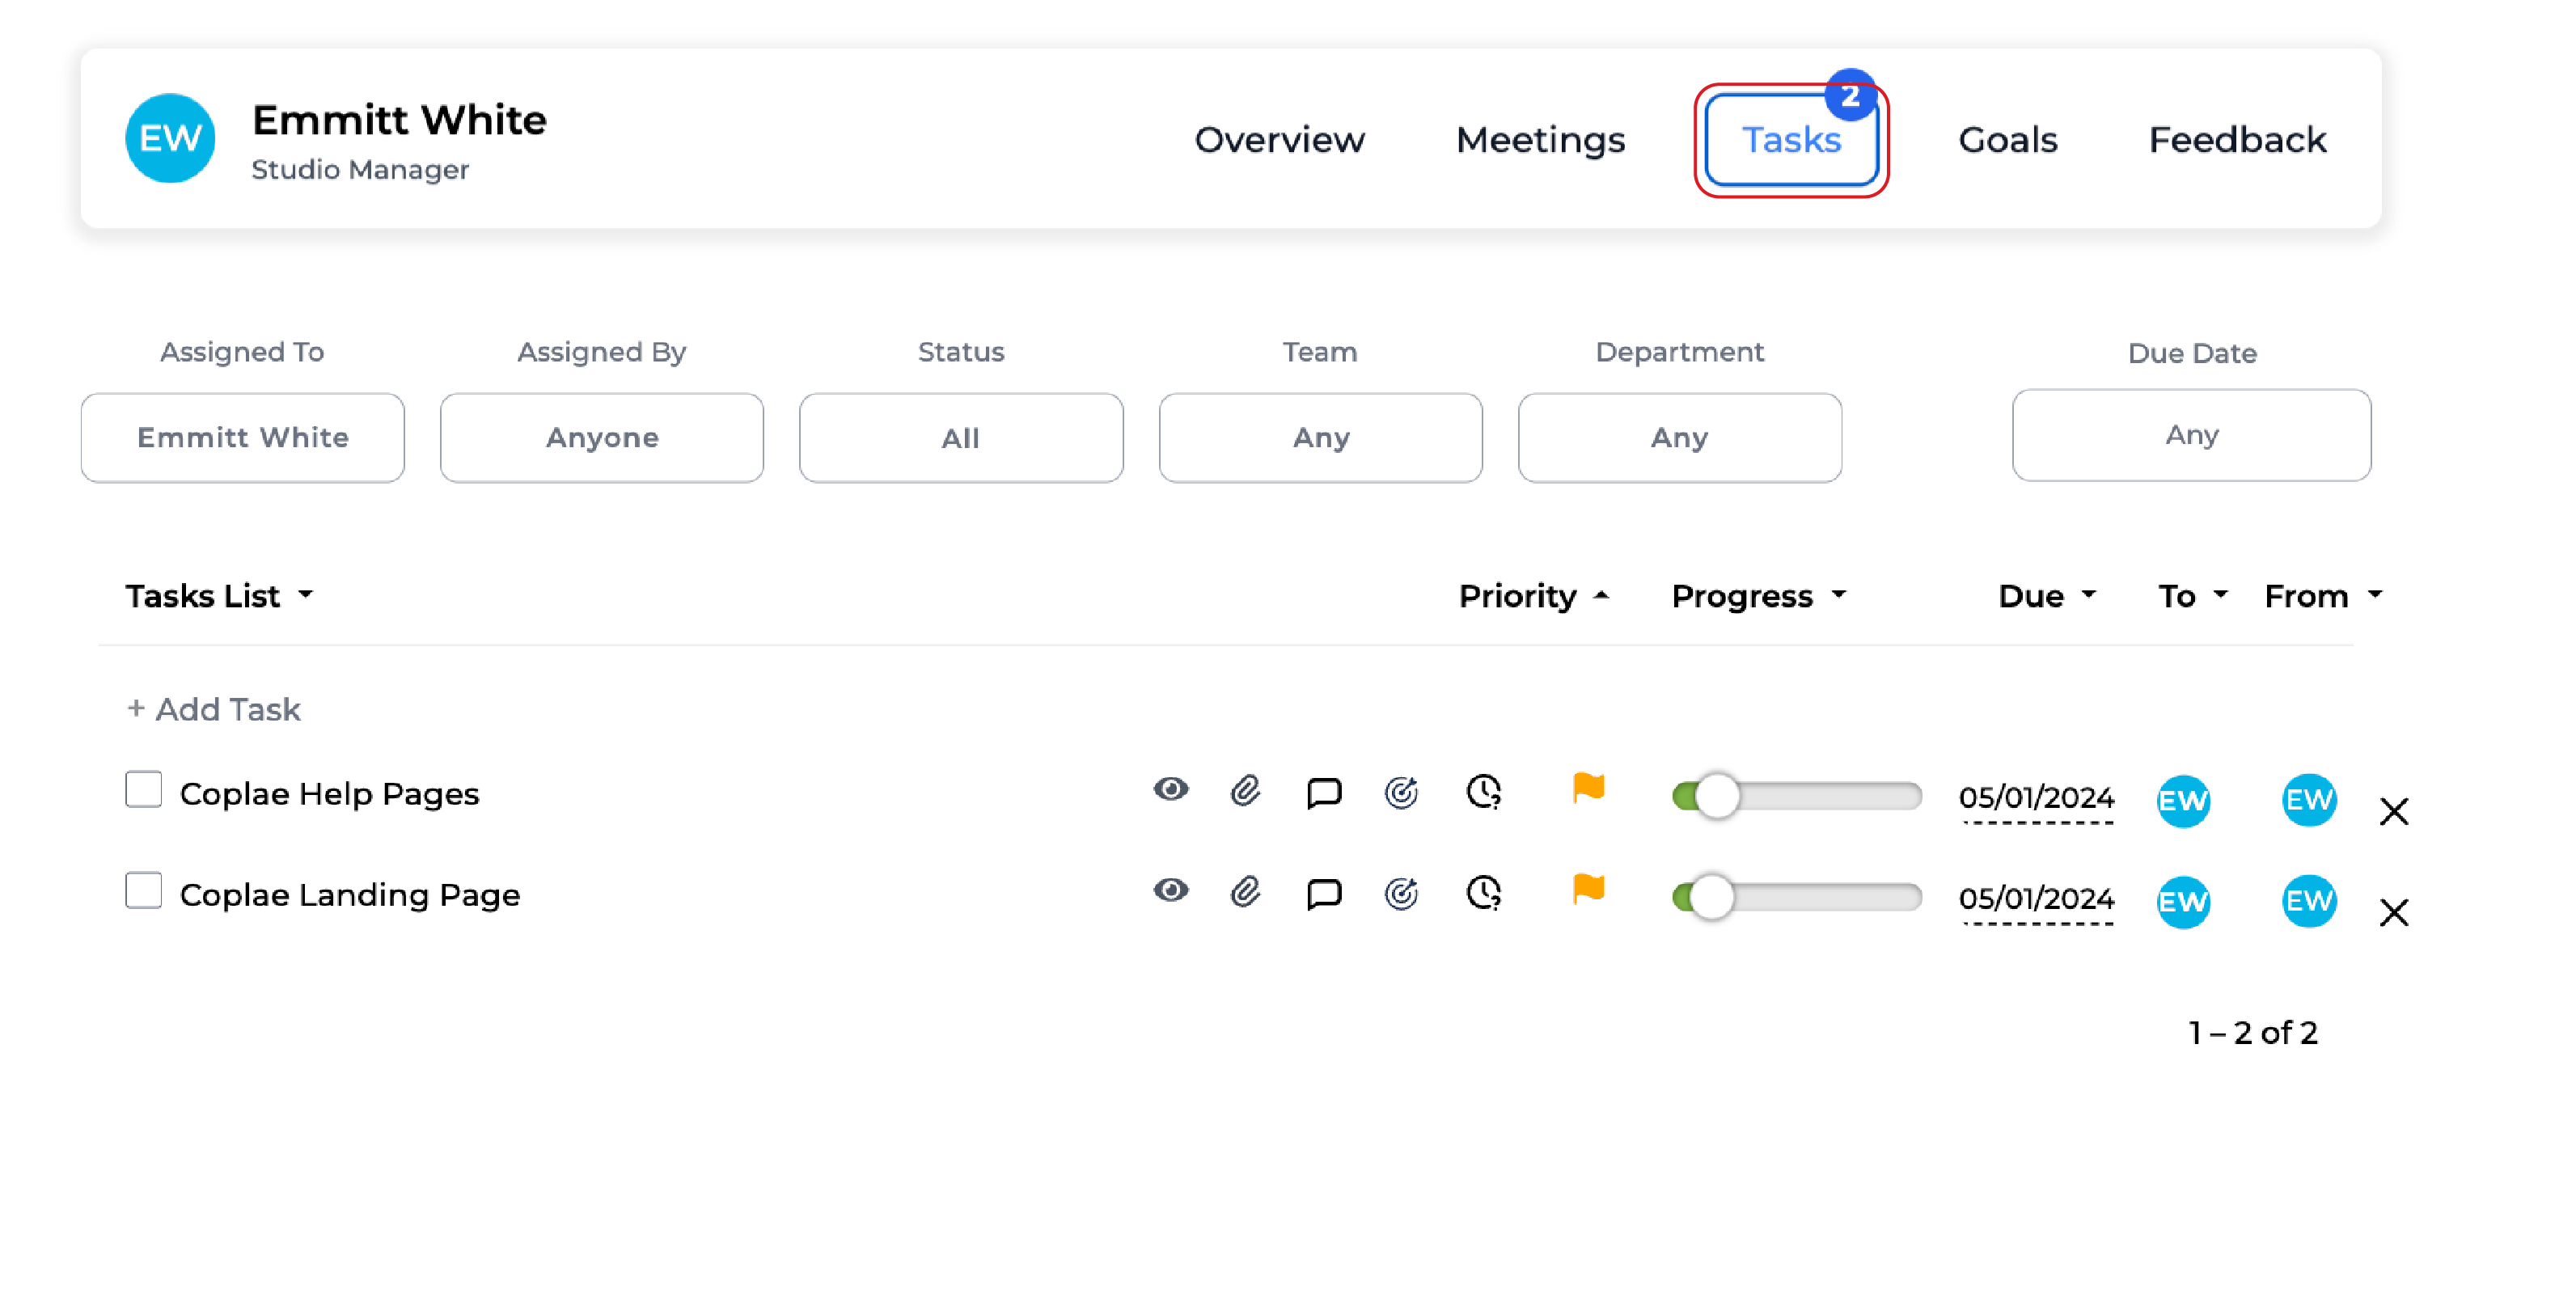Open the Assigned To Emmitt White dropdown
Screen dimensions: 2576x1298
click(x=242, y=438)
